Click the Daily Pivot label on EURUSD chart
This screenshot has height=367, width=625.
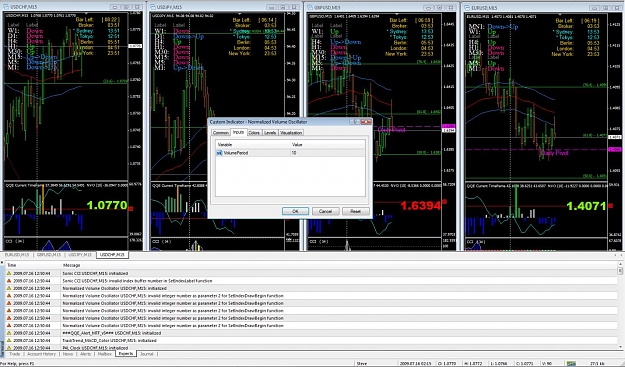554,153
